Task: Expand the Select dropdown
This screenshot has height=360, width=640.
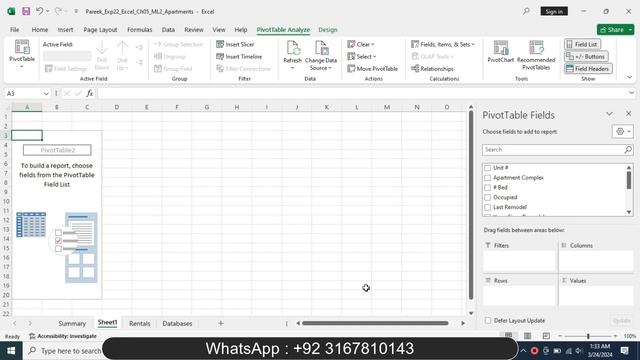Action: click(x=362, y=56)
